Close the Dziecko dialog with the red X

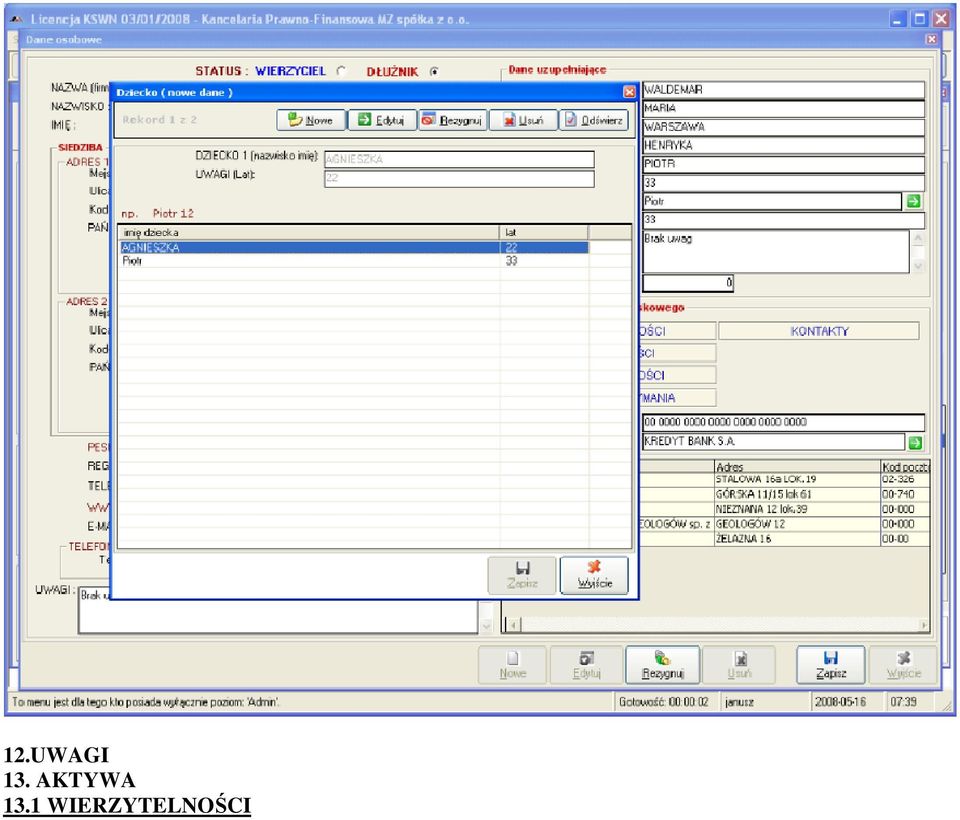click(x=629, y=92)
